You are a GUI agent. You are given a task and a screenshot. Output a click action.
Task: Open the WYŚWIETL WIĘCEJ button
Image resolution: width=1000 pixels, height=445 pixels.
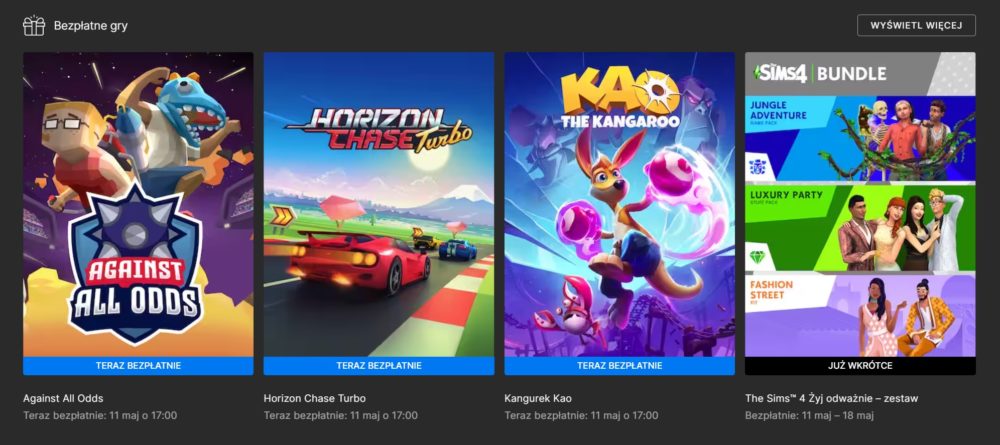point(916,26)
